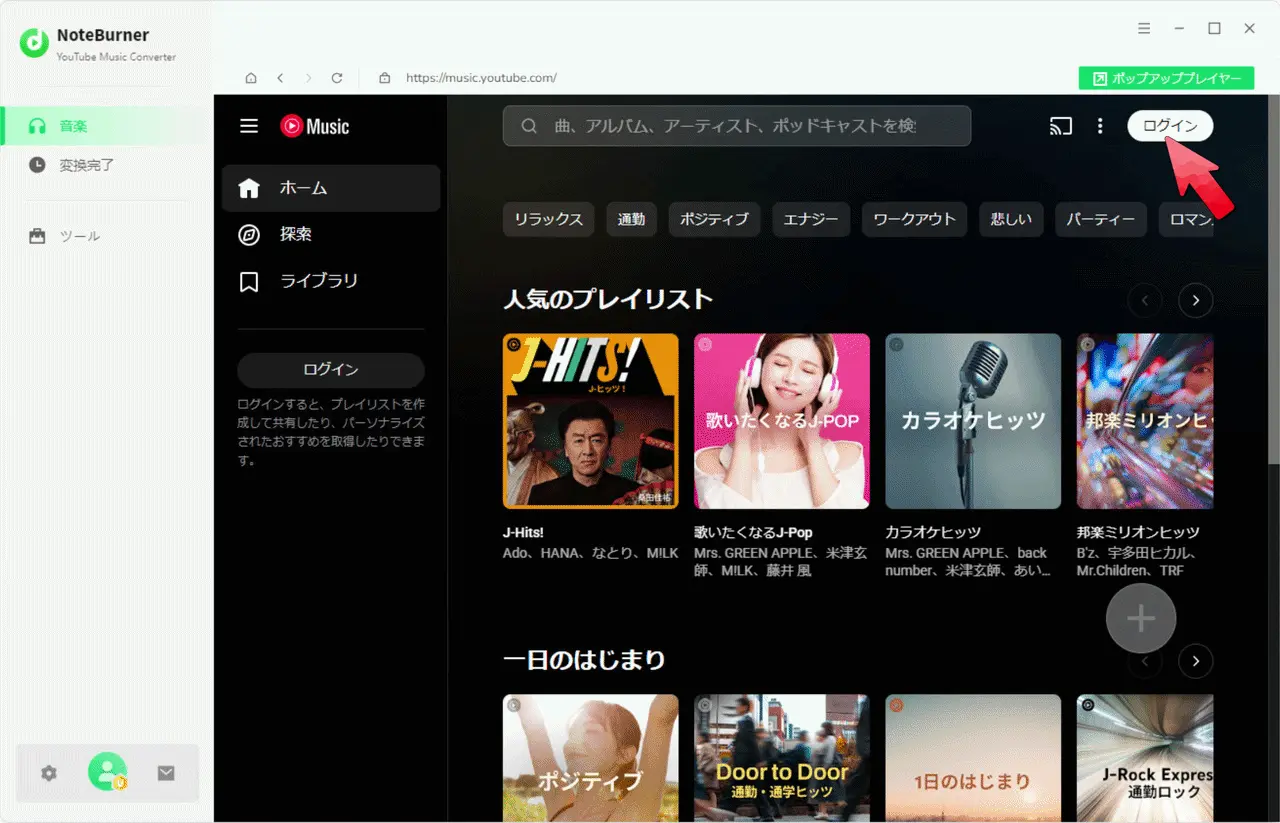Click the NoteBurner logo icon
This screenshot has height=823, width=1280.
(x=34, y=43)
